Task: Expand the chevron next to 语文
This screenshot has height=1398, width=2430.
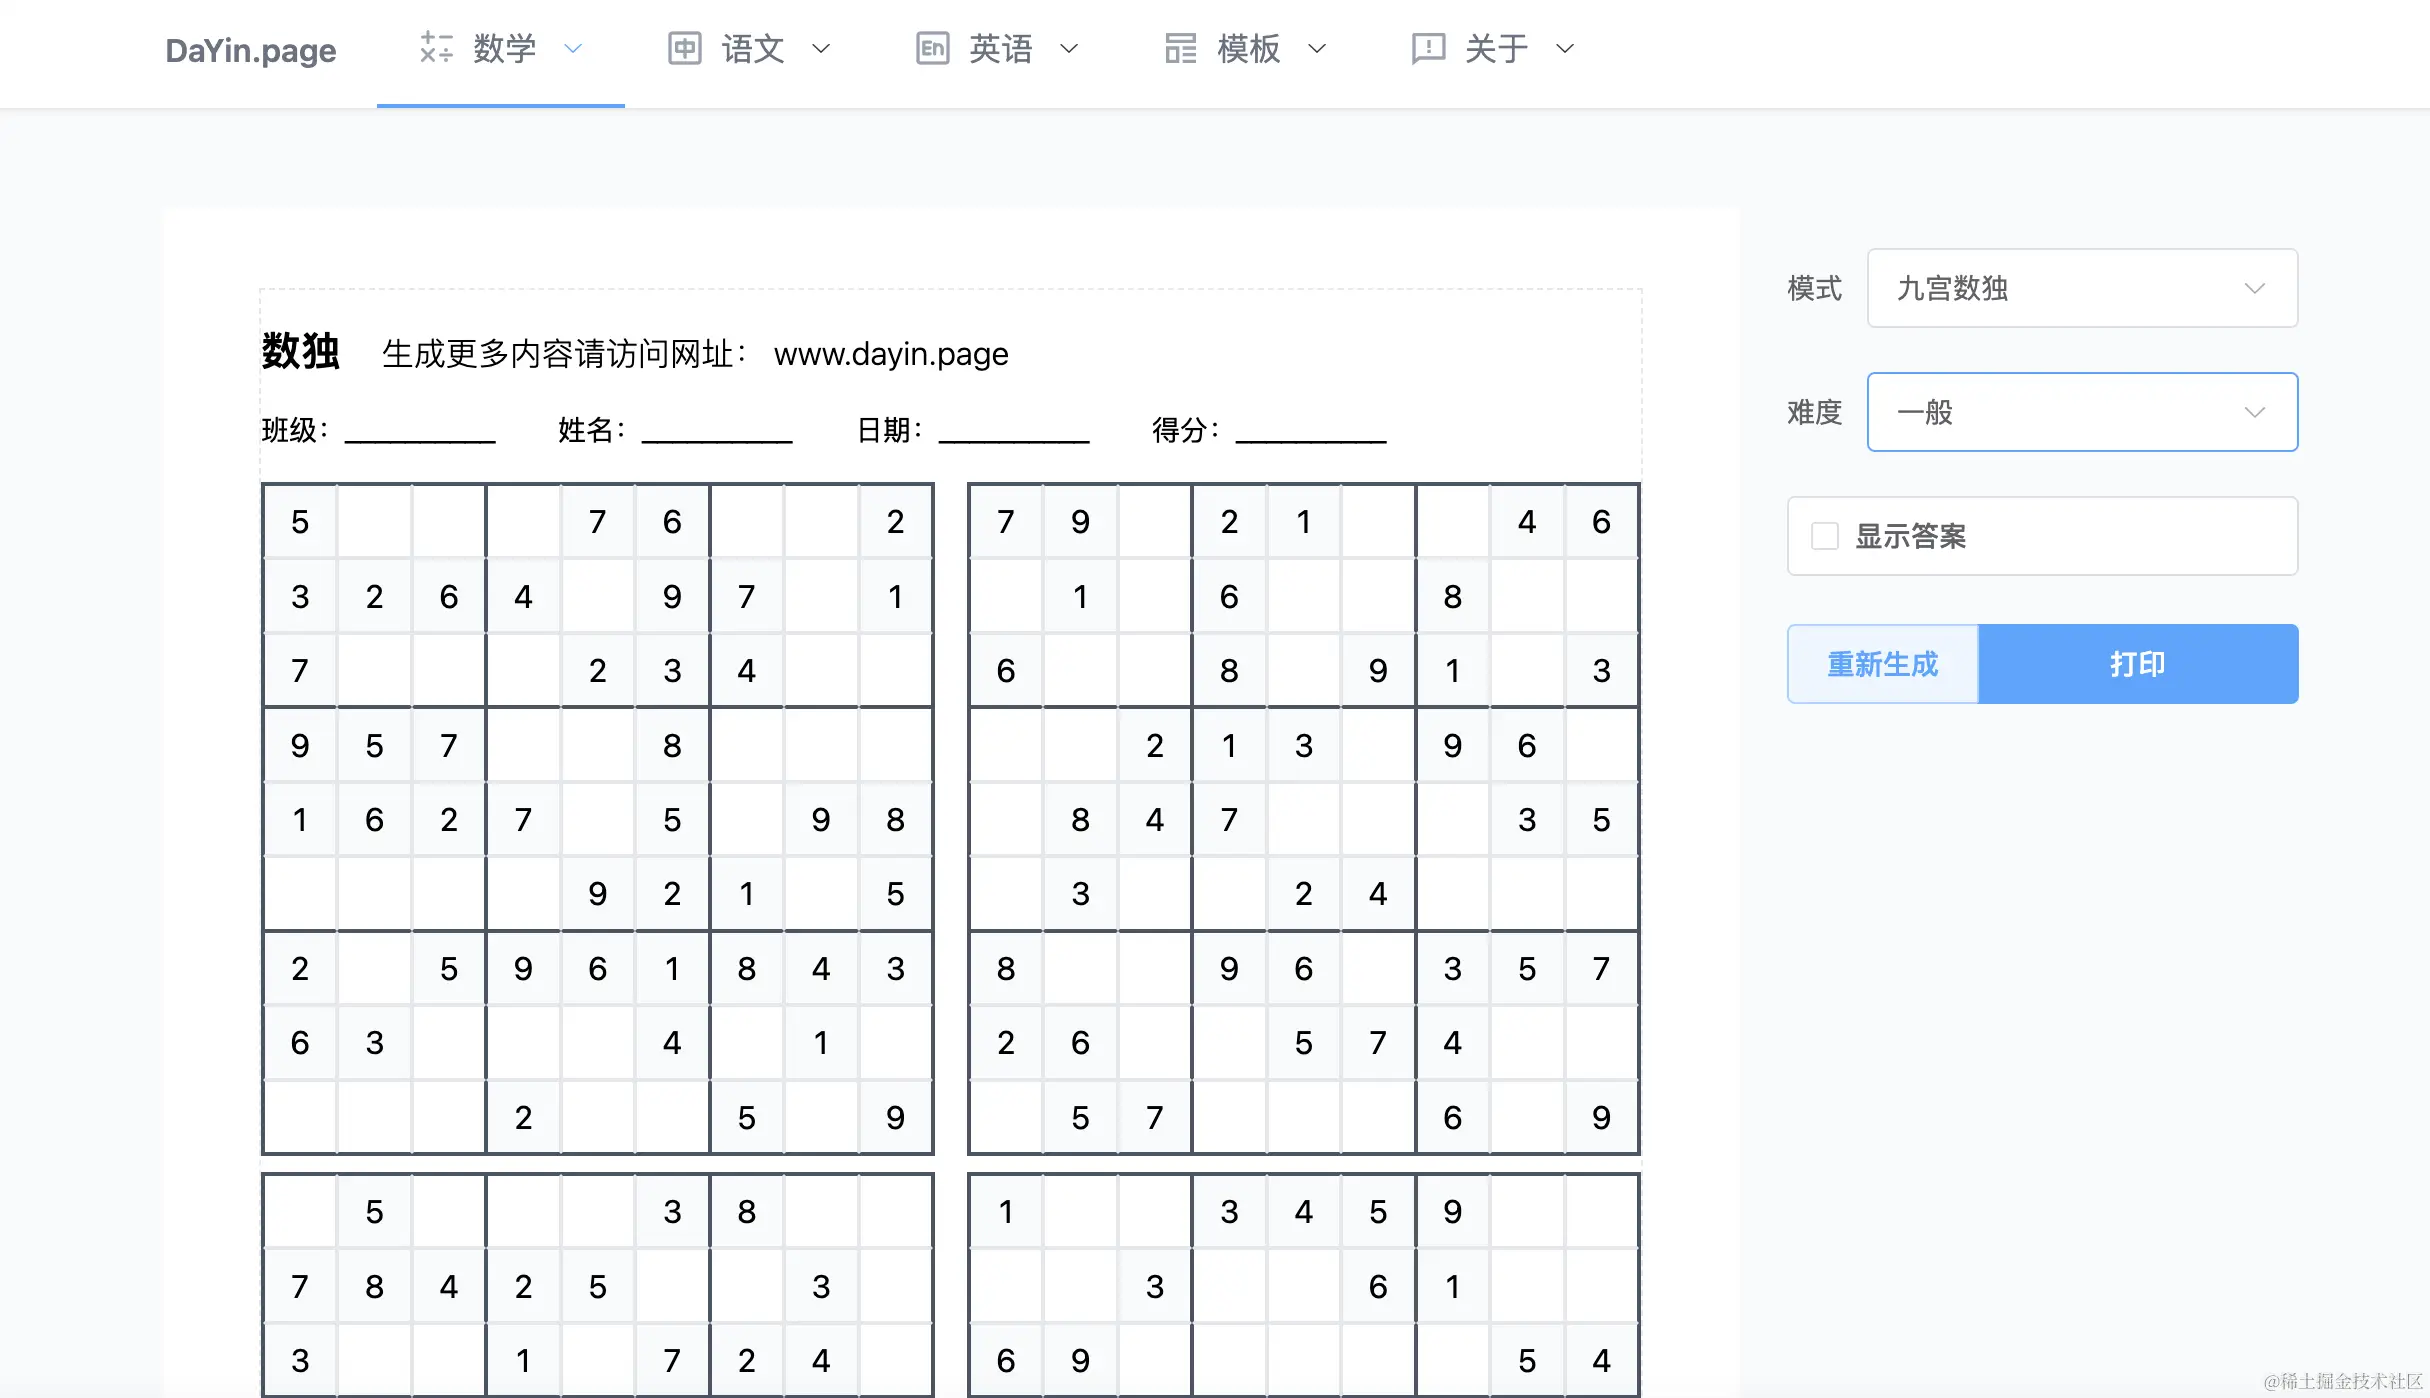Action: [x=821, y=48]
